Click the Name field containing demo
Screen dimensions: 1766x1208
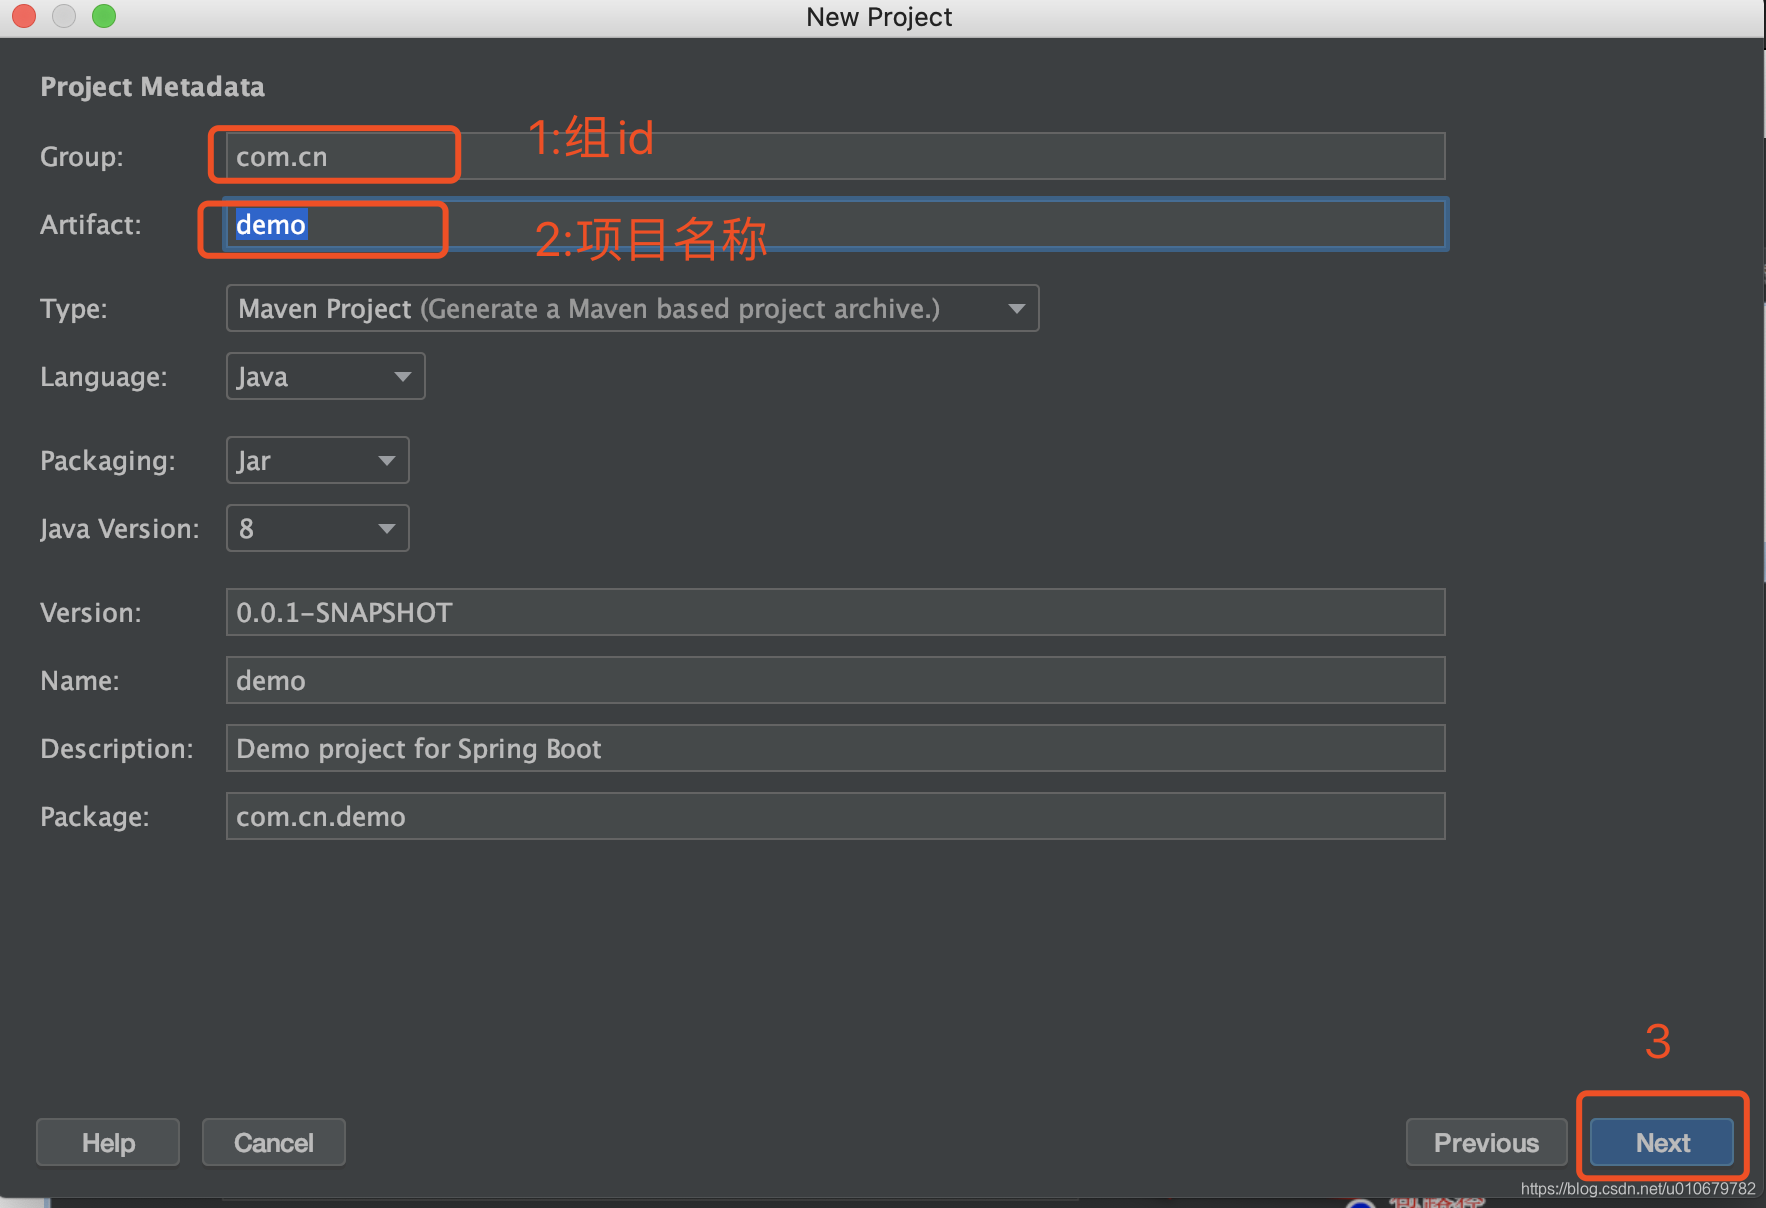pos(835,680)
